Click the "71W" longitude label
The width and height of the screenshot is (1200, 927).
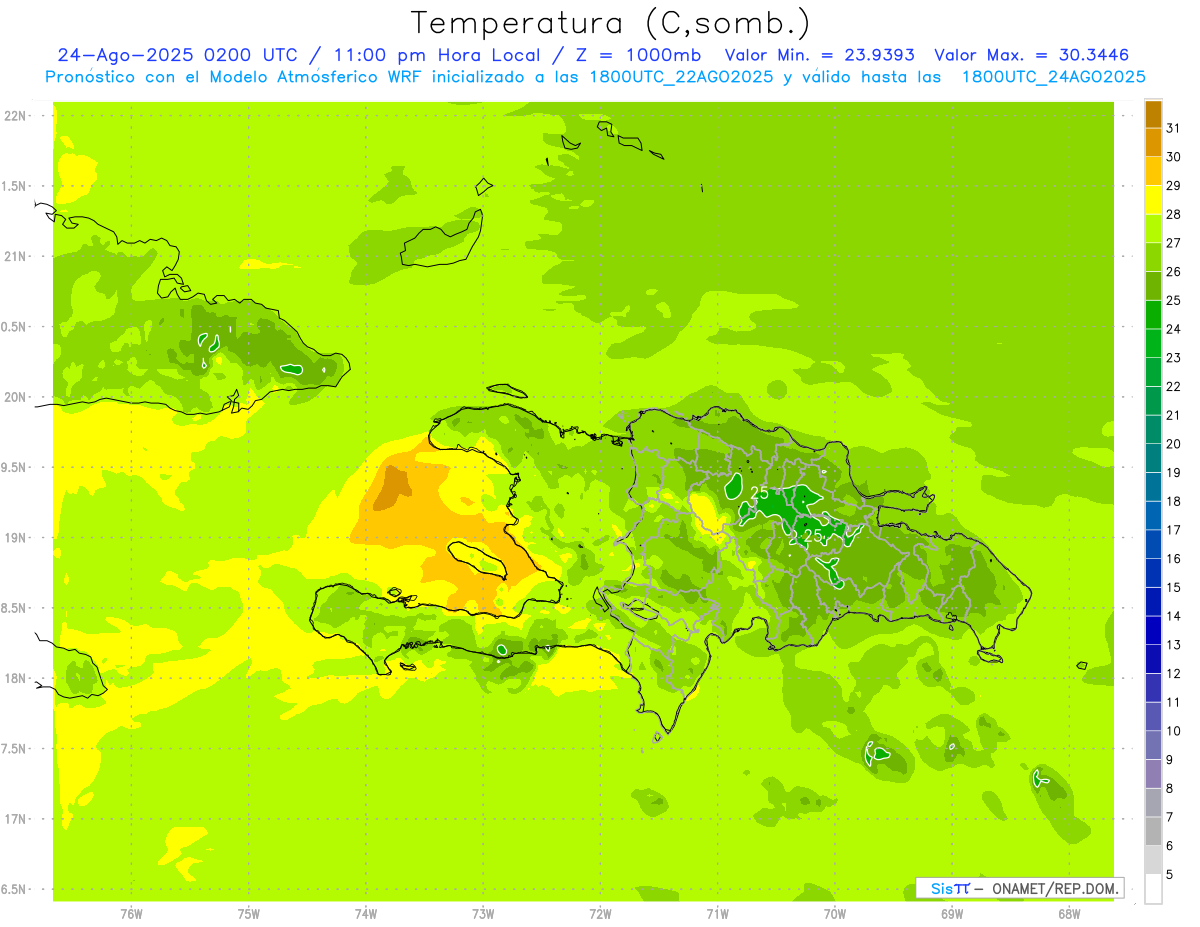(717, 913)
